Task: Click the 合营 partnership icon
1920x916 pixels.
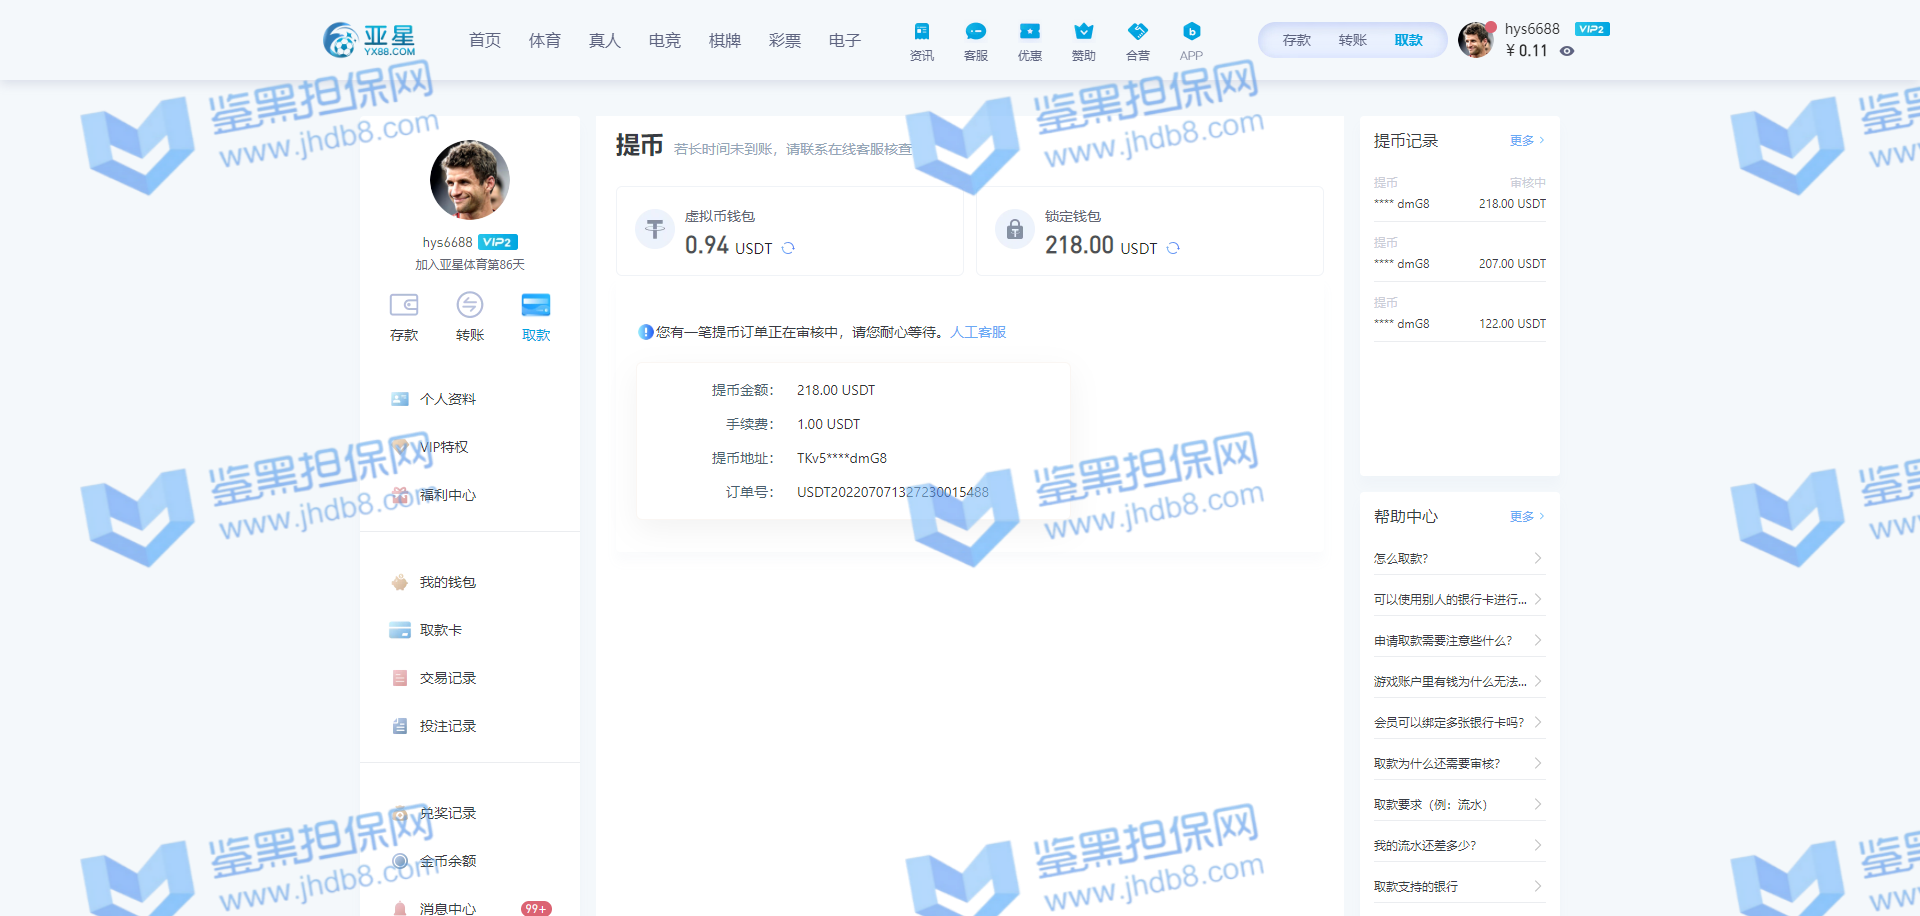Action: pos(1137,33)
